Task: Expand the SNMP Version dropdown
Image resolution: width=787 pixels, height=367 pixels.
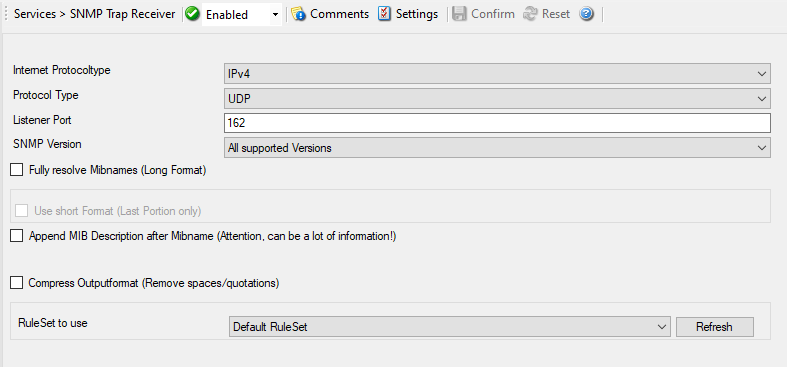Action: click(x=497, y=148)
